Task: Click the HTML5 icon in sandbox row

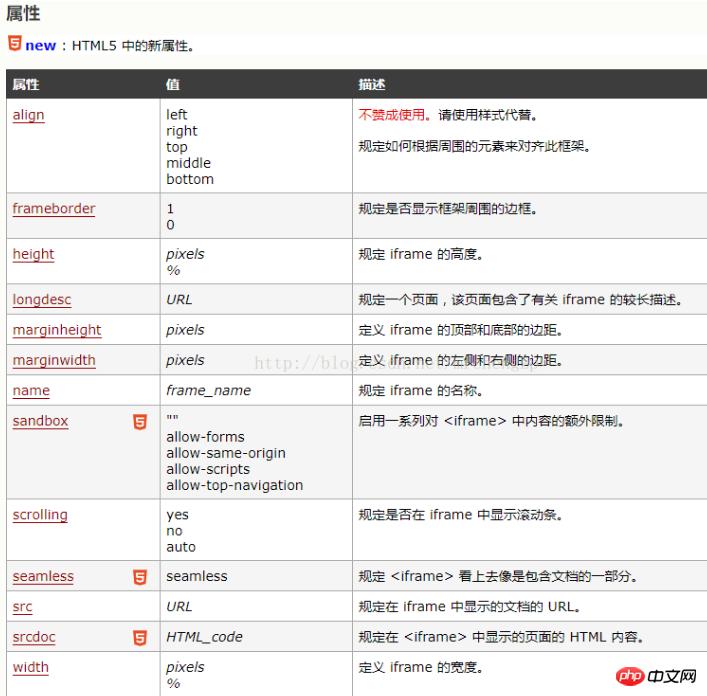Action: coord(140,422)
